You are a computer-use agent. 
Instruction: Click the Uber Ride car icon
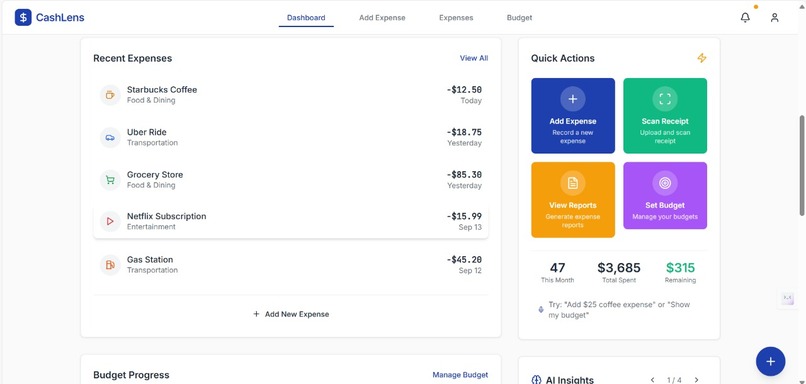pos(110,137)
